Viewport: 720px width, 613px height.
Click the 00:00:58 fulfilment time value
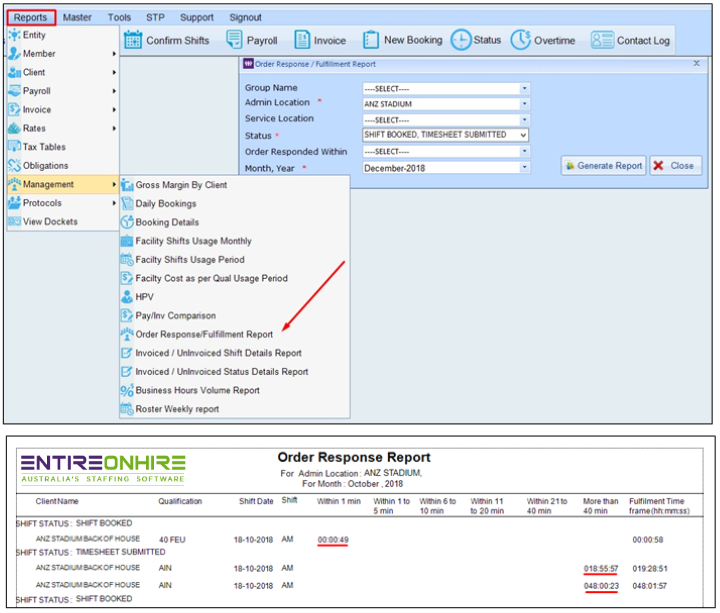click(647, 540)
